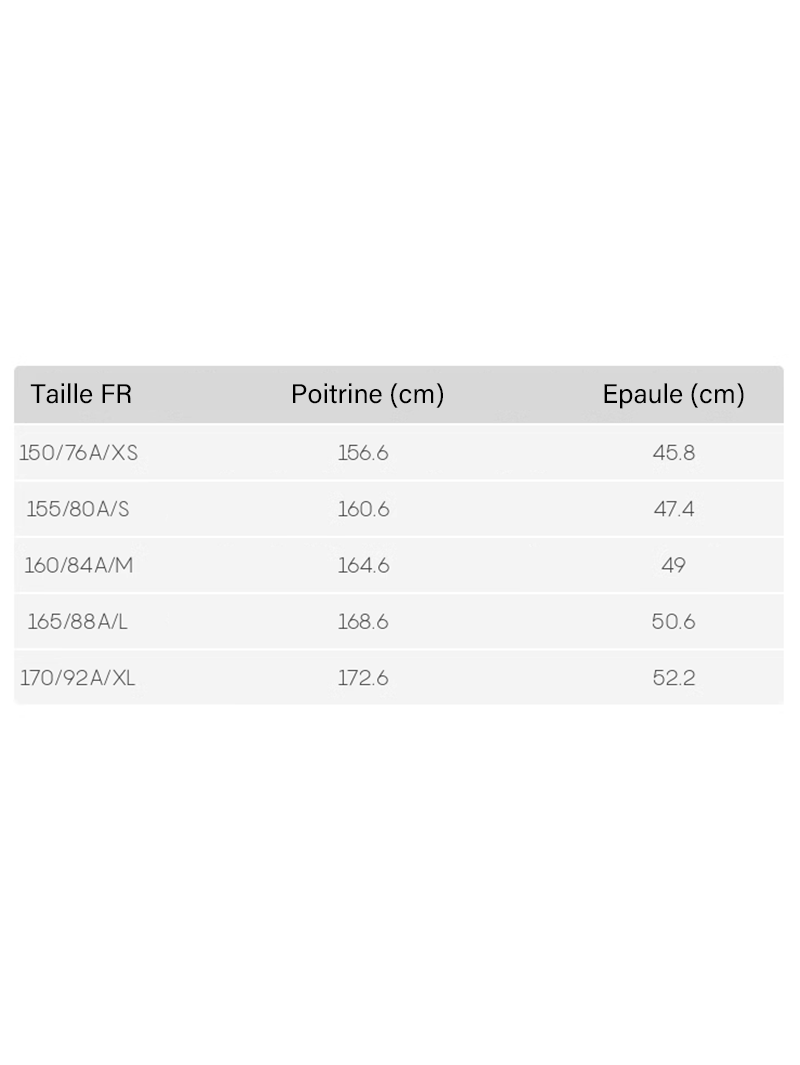This screenshot has width=800, height=1065.
Task: Click the 52.2 shoulder value
Action: (673, 678)
